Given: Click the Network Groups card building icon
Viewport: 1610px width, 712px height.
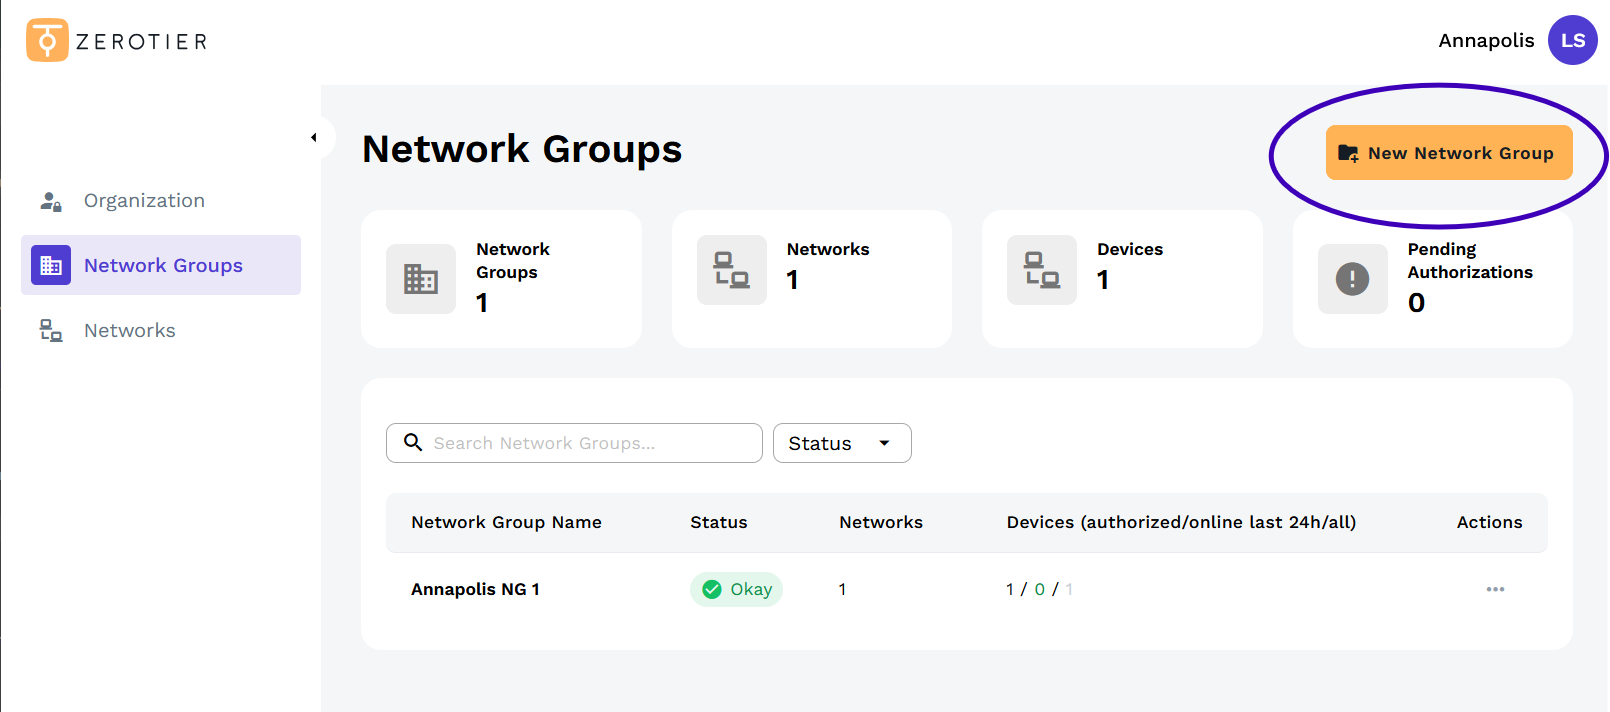Looking at the screenshot, I should (x=421, y=279).
